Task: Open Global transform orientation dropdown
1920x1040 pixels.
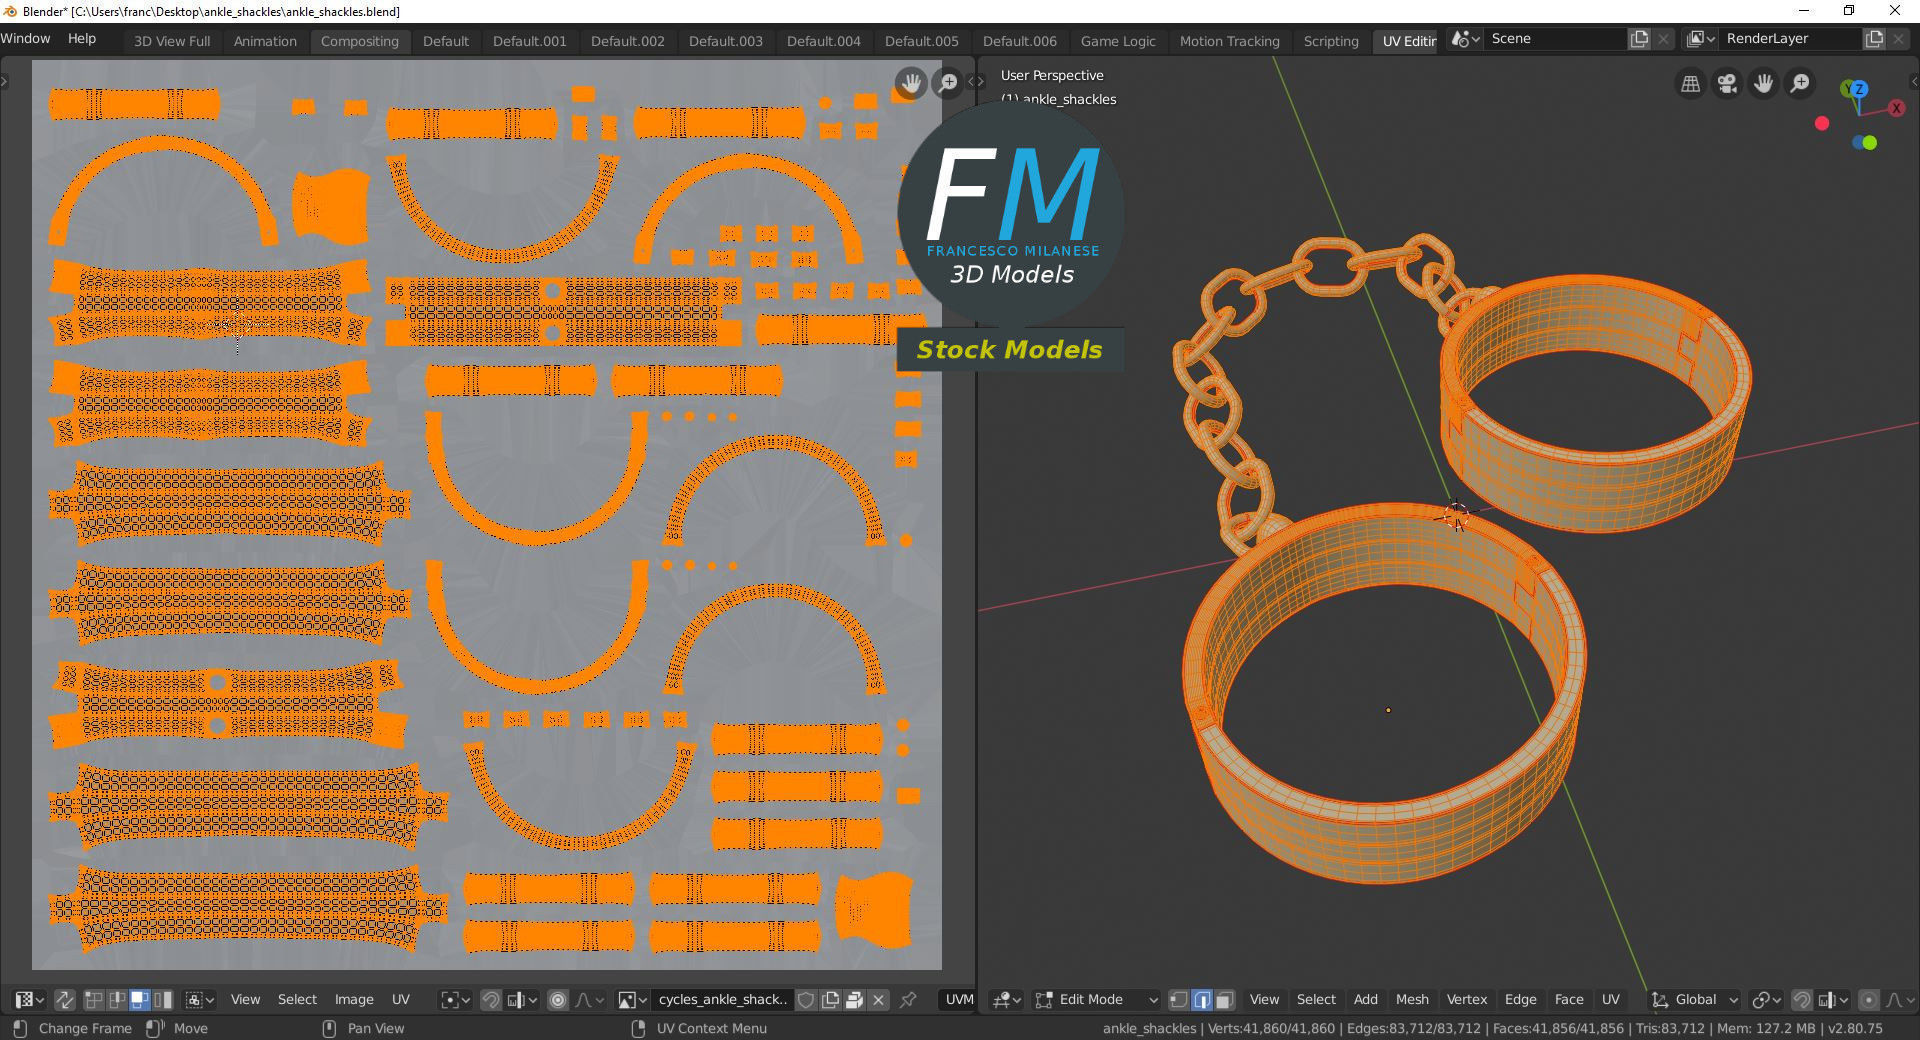Action: click(1695, 999)
